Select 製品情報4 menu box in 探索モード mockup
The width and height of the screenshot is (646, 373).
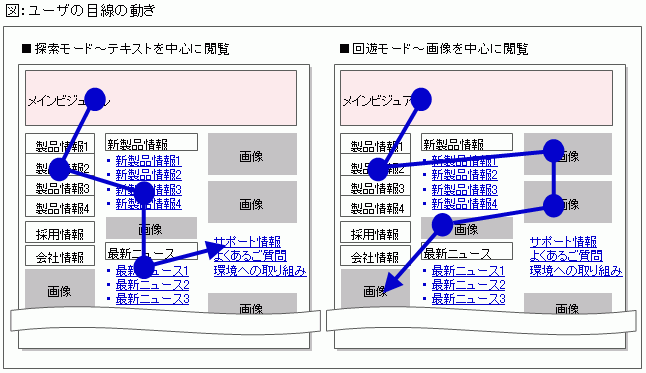click(x=60, y=206)
